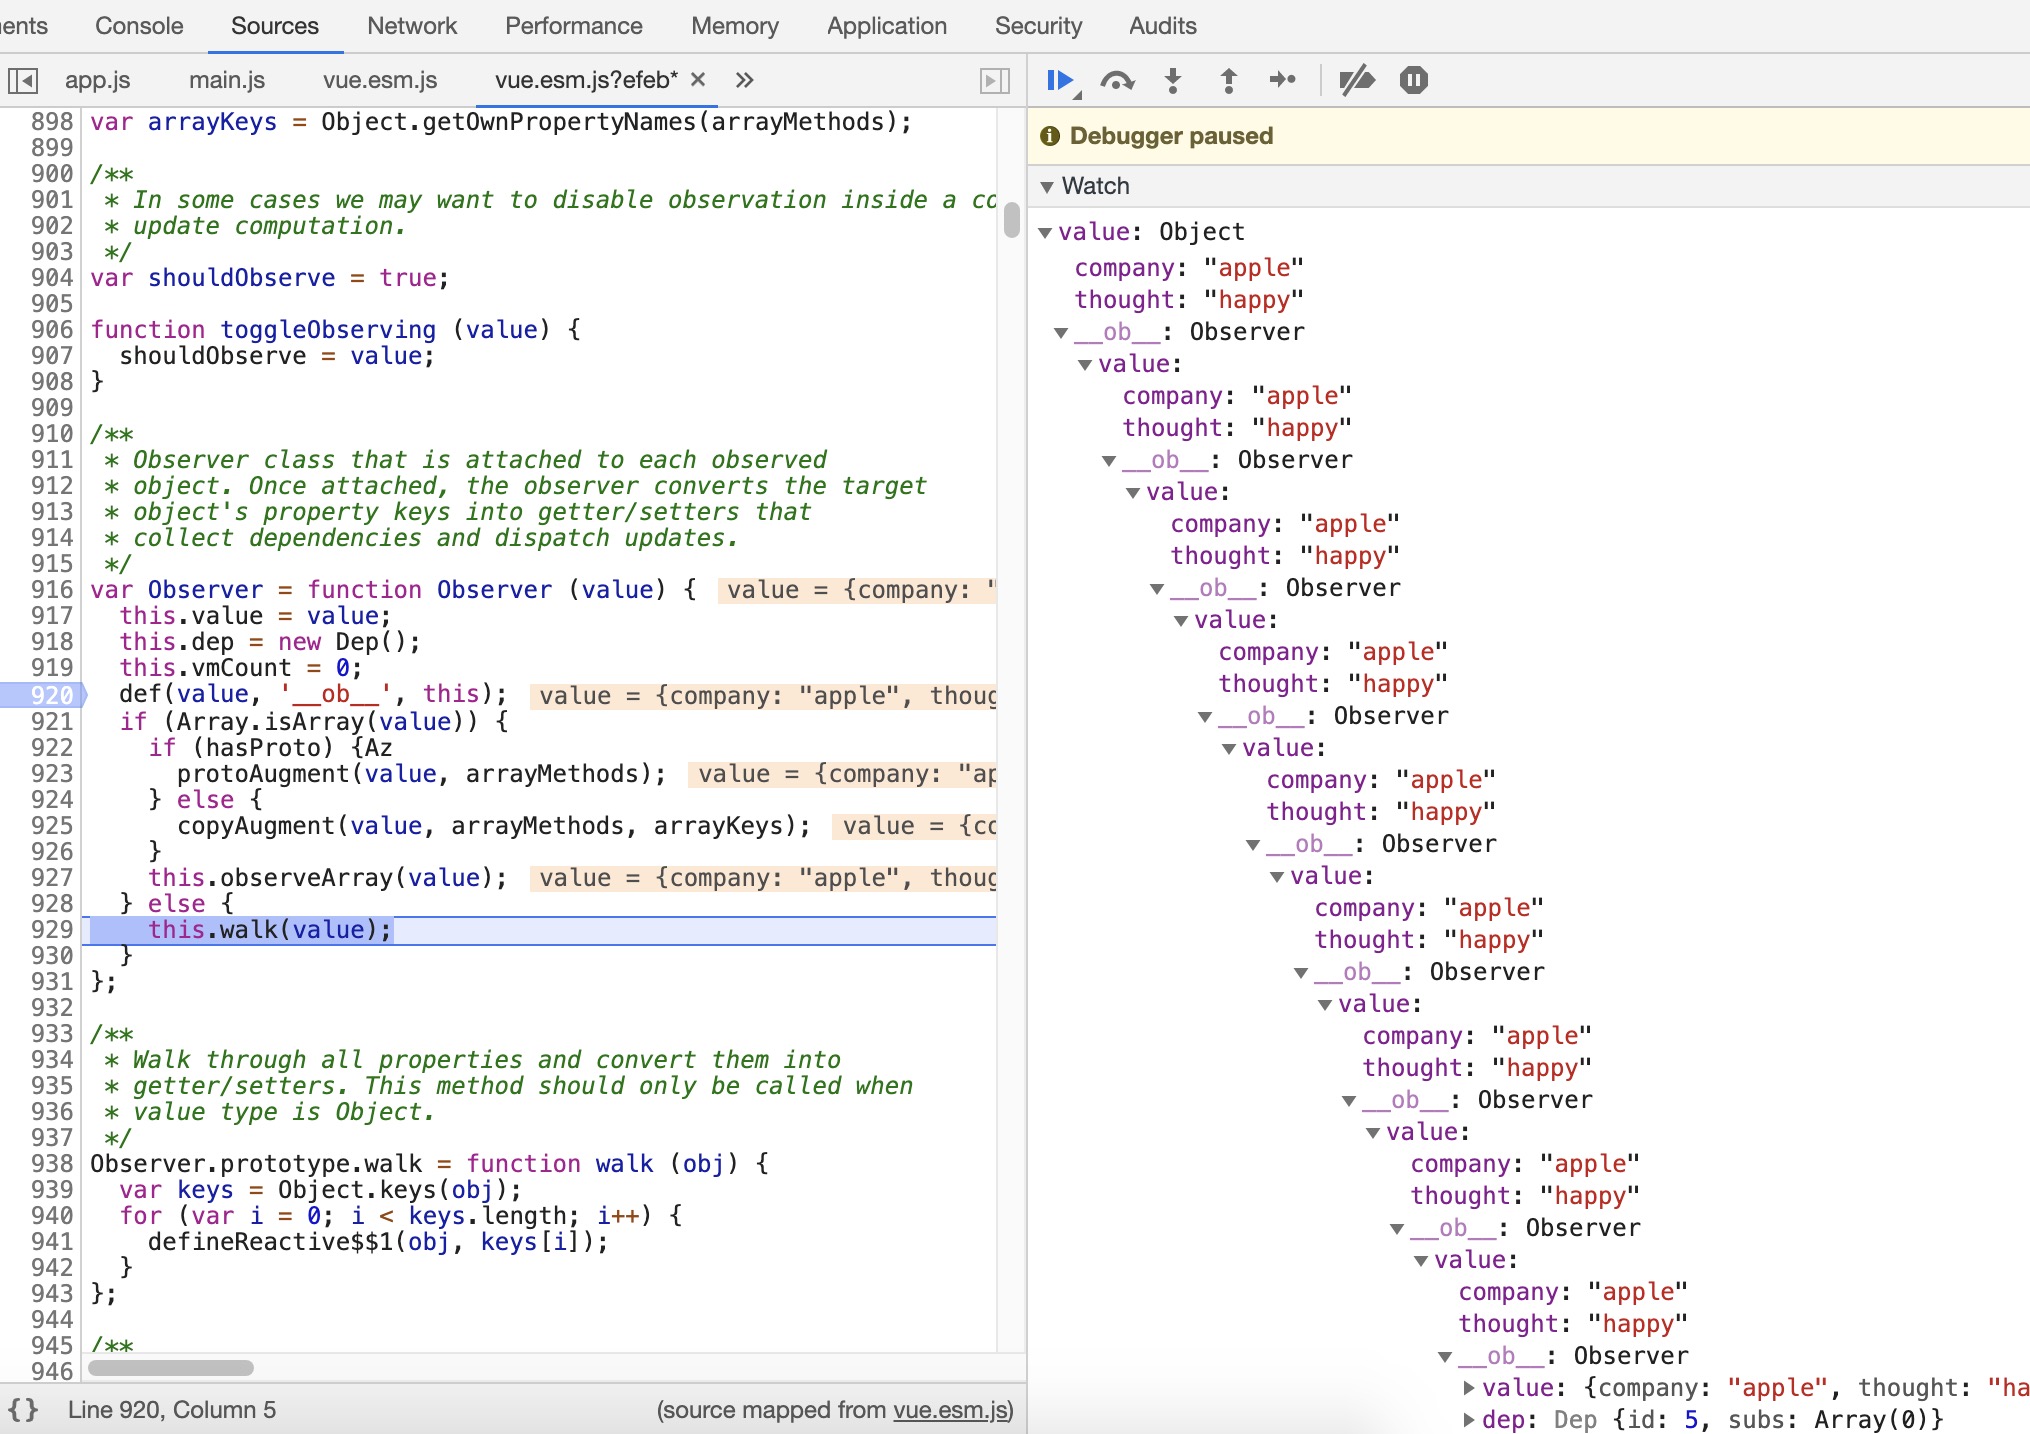Click the inline value preview on line 916
The height and width of the screenshot is (1434, 2030).
[858, 590]
